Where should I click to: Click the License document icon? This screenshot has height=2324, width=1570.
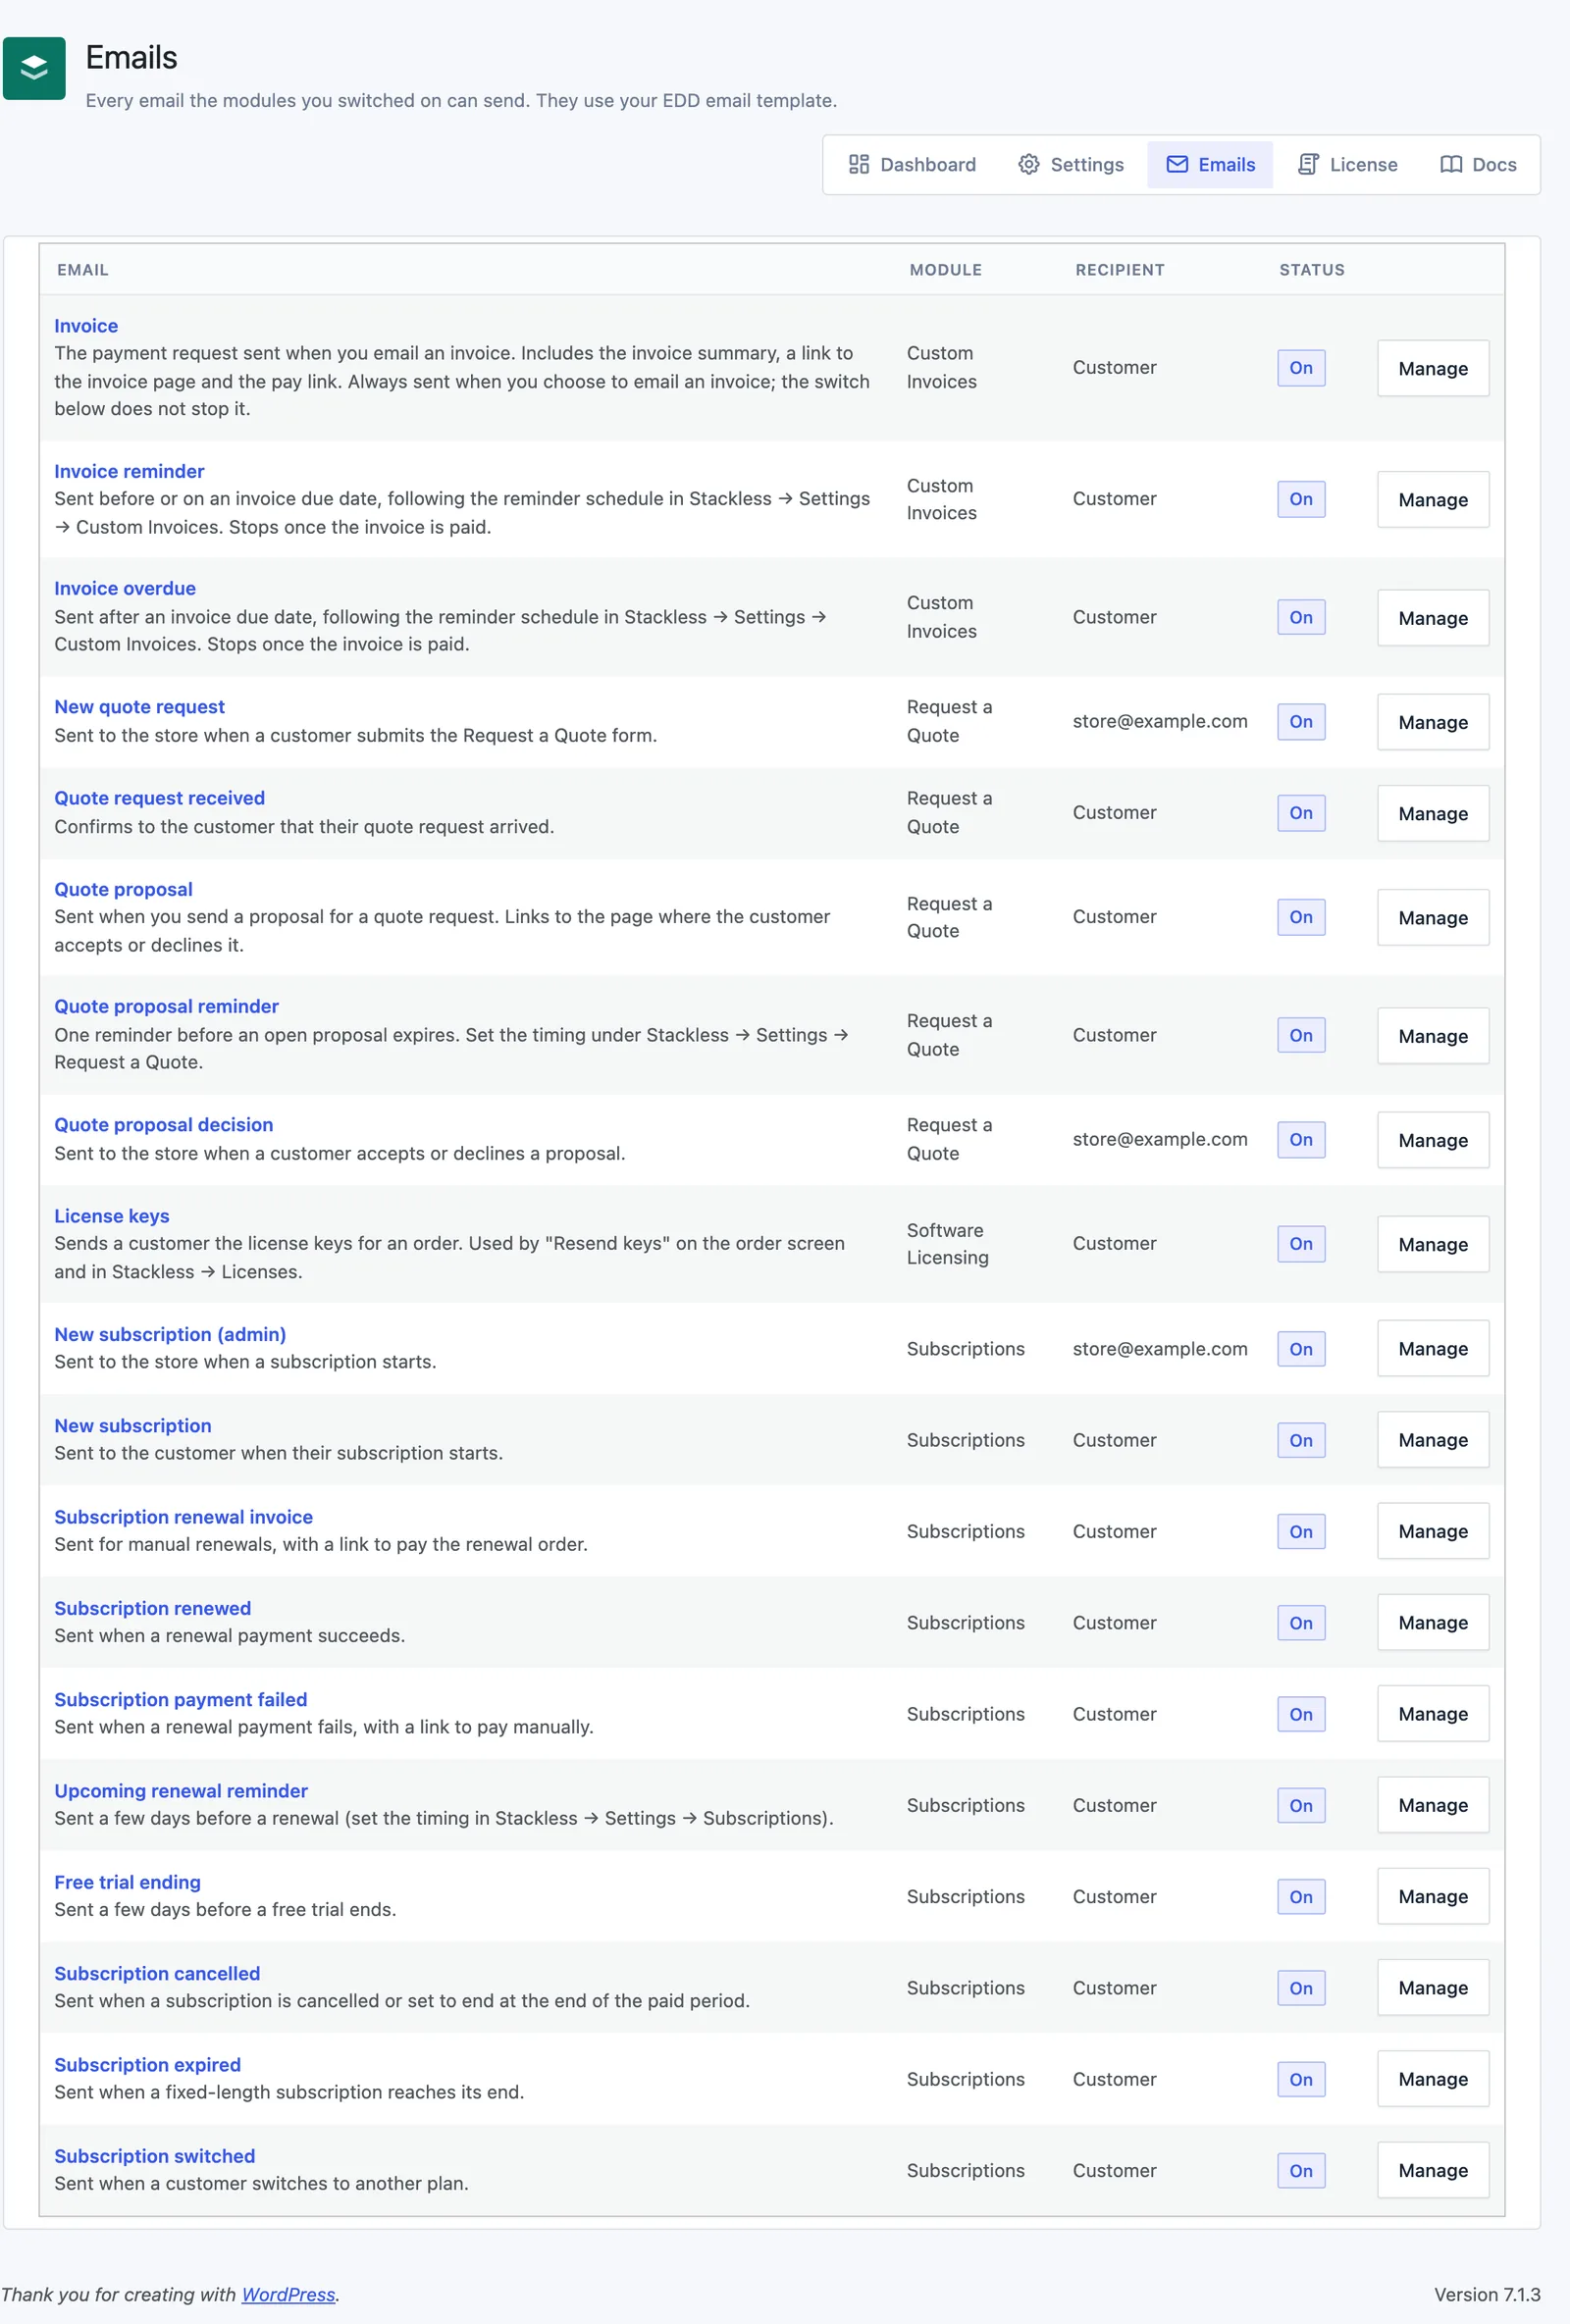click(1307, 164)
